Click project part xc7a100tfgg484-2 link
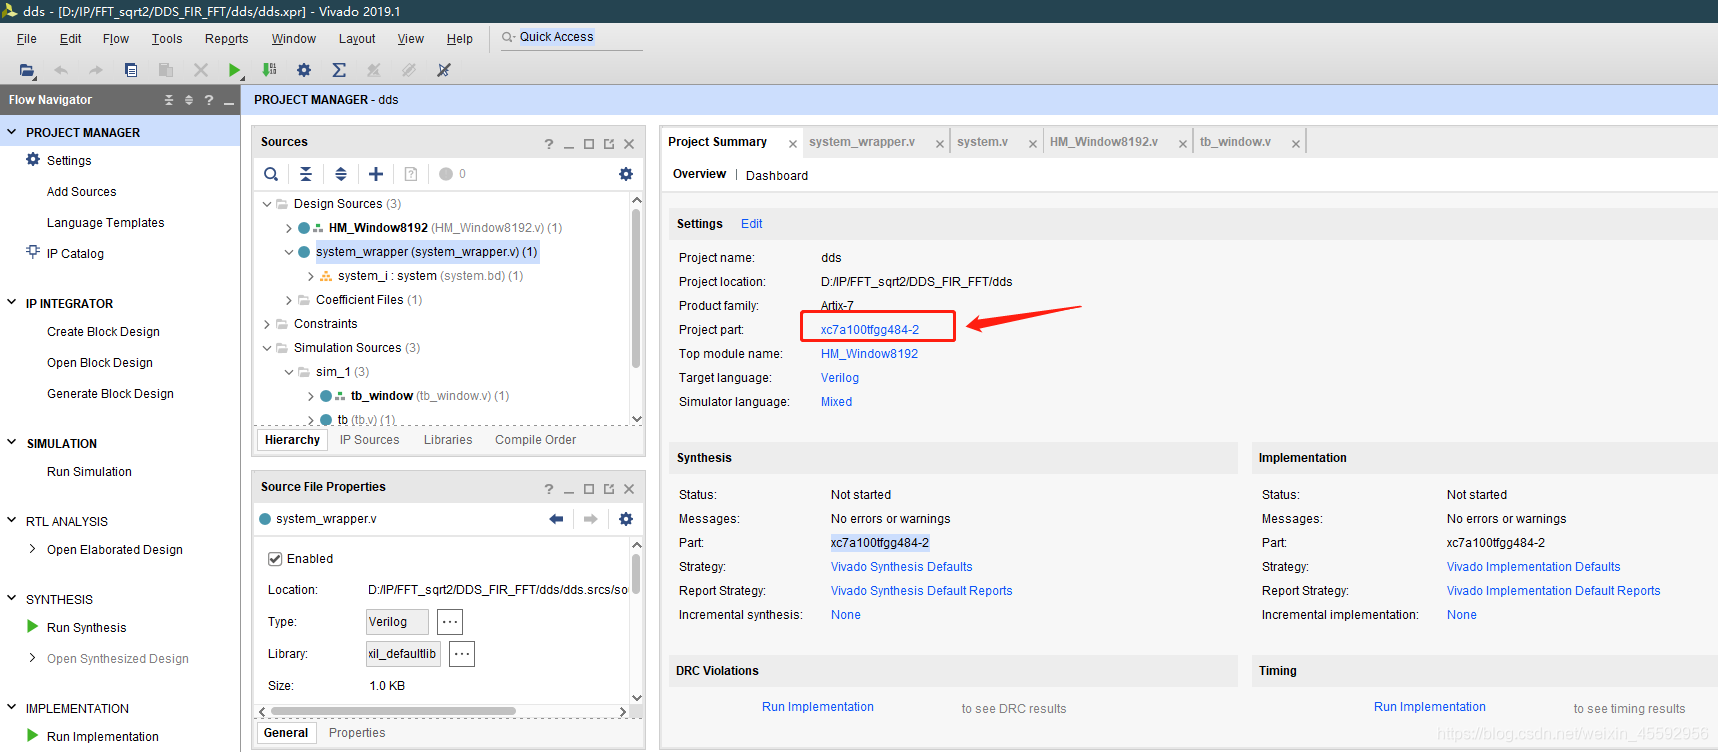This screenshot has height=752, width=1718. point(870,330)
